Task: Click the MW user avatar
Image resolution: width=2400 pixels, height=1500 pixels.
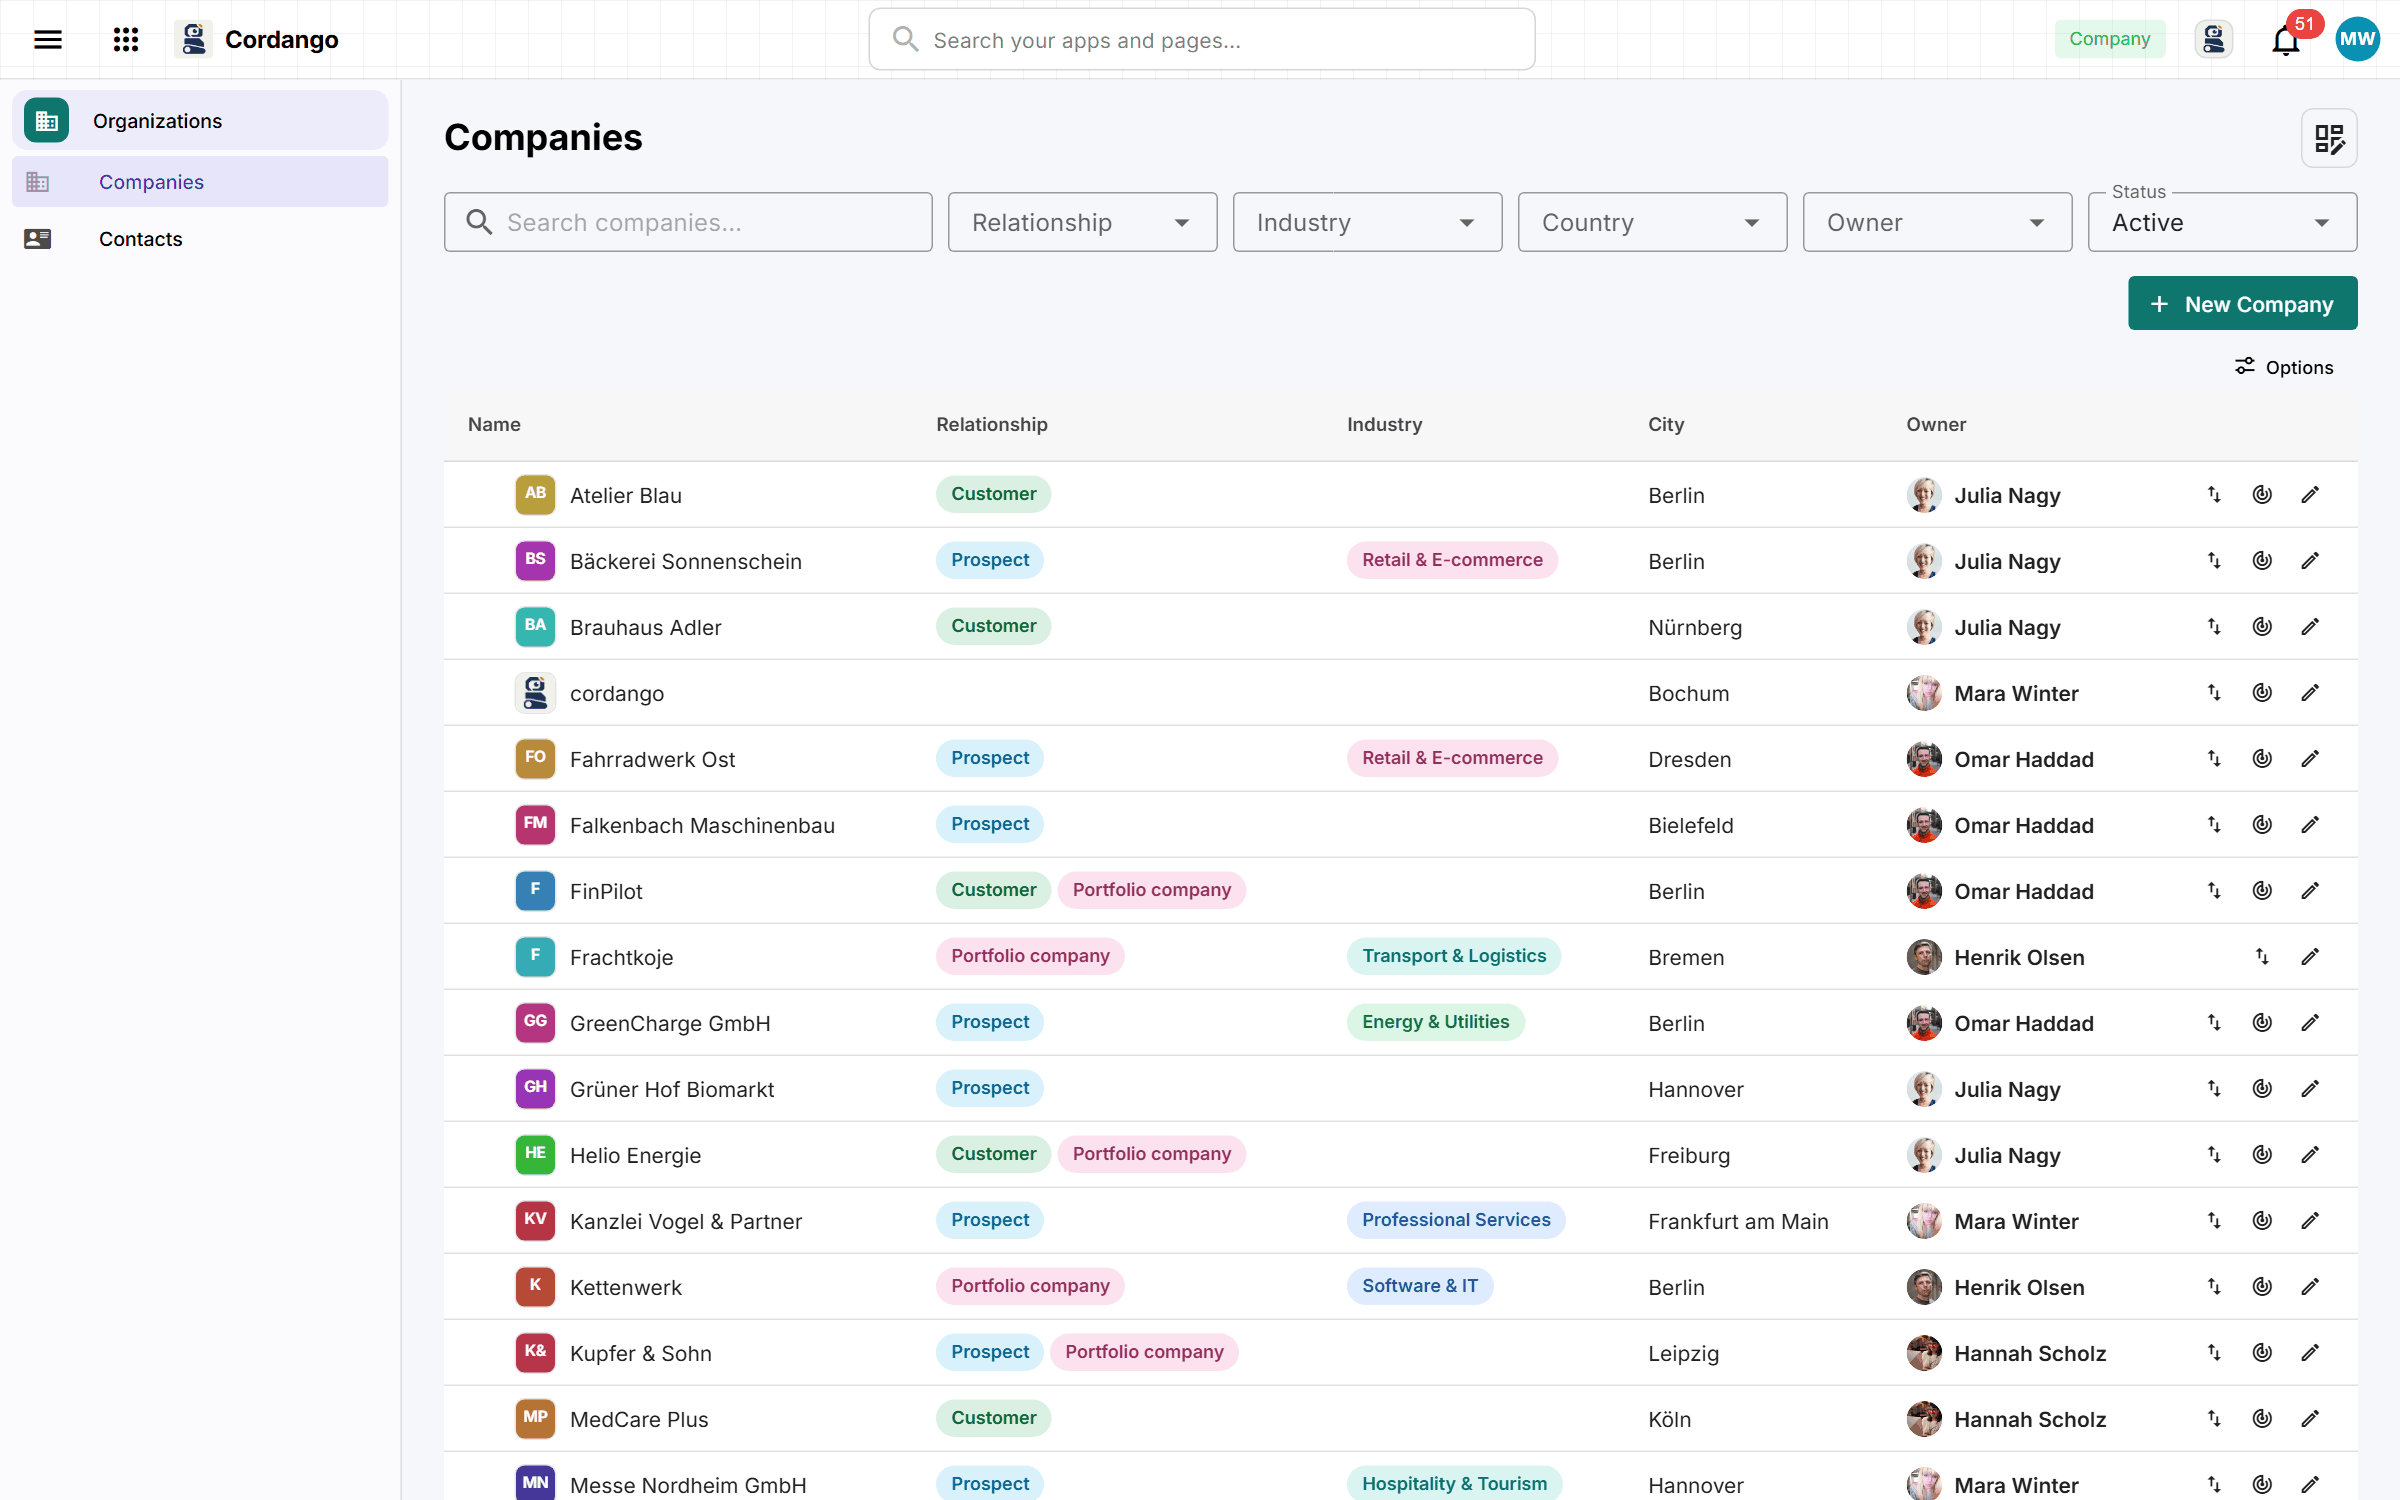Action: [2357, 40]
